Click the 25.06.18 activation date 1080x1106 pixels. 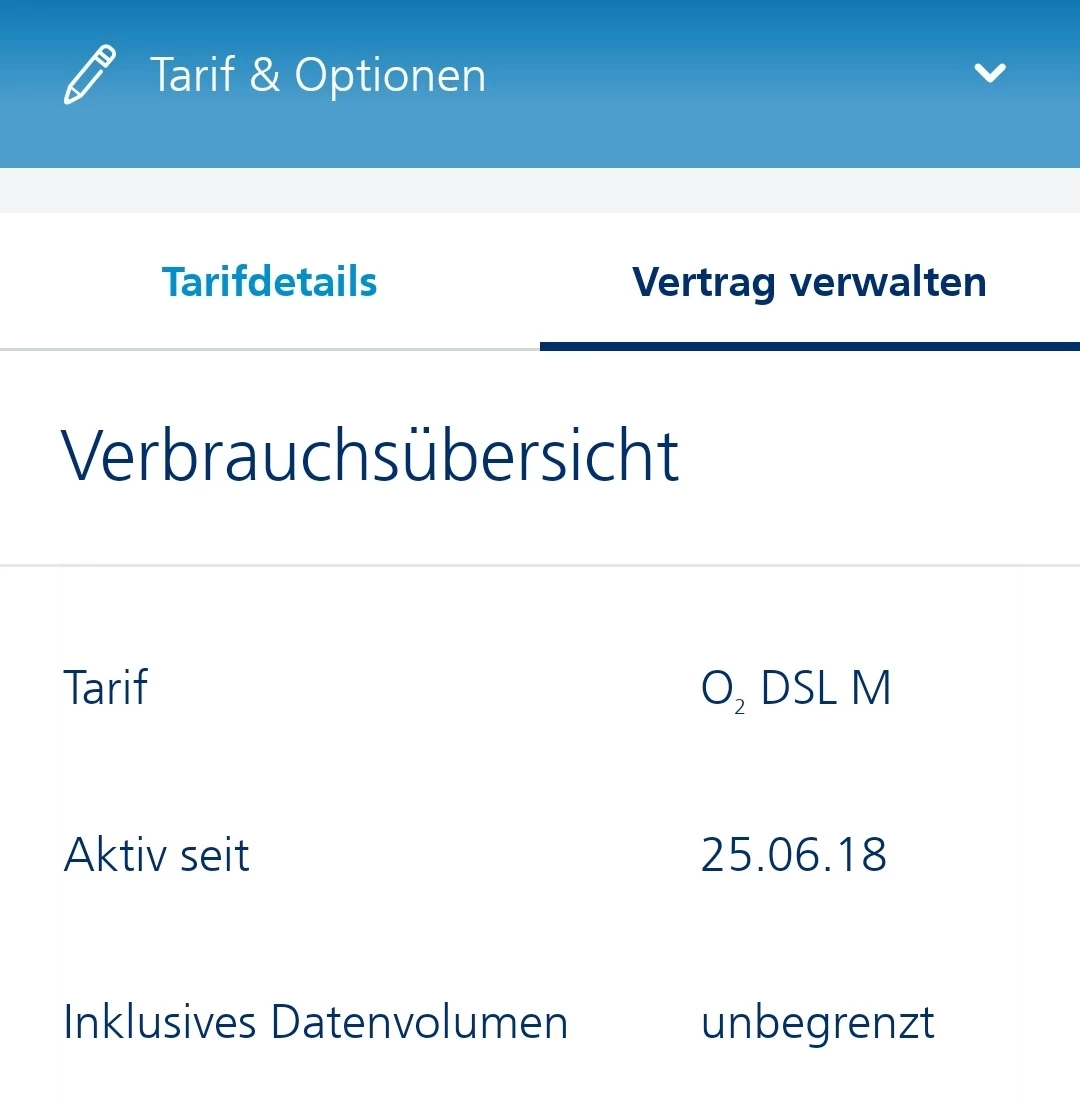(x=794, y=855)
